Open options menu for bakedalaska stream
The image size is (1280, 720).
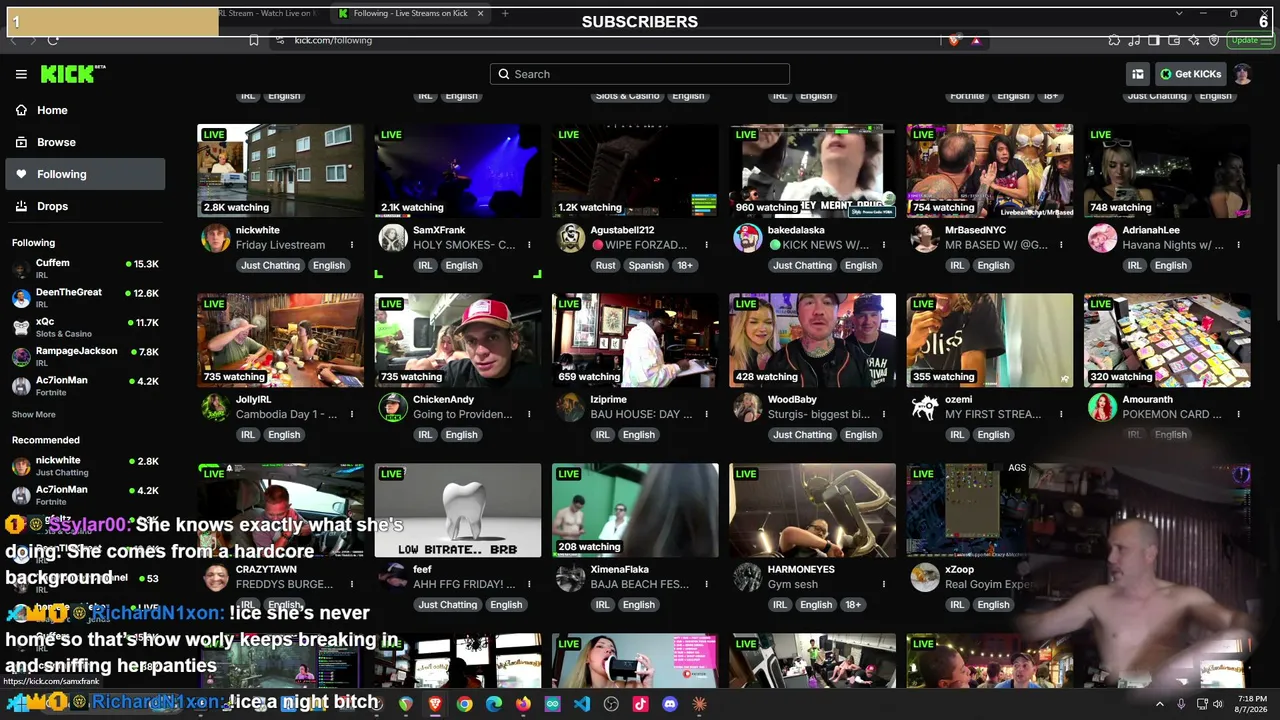tap(884, 245)
